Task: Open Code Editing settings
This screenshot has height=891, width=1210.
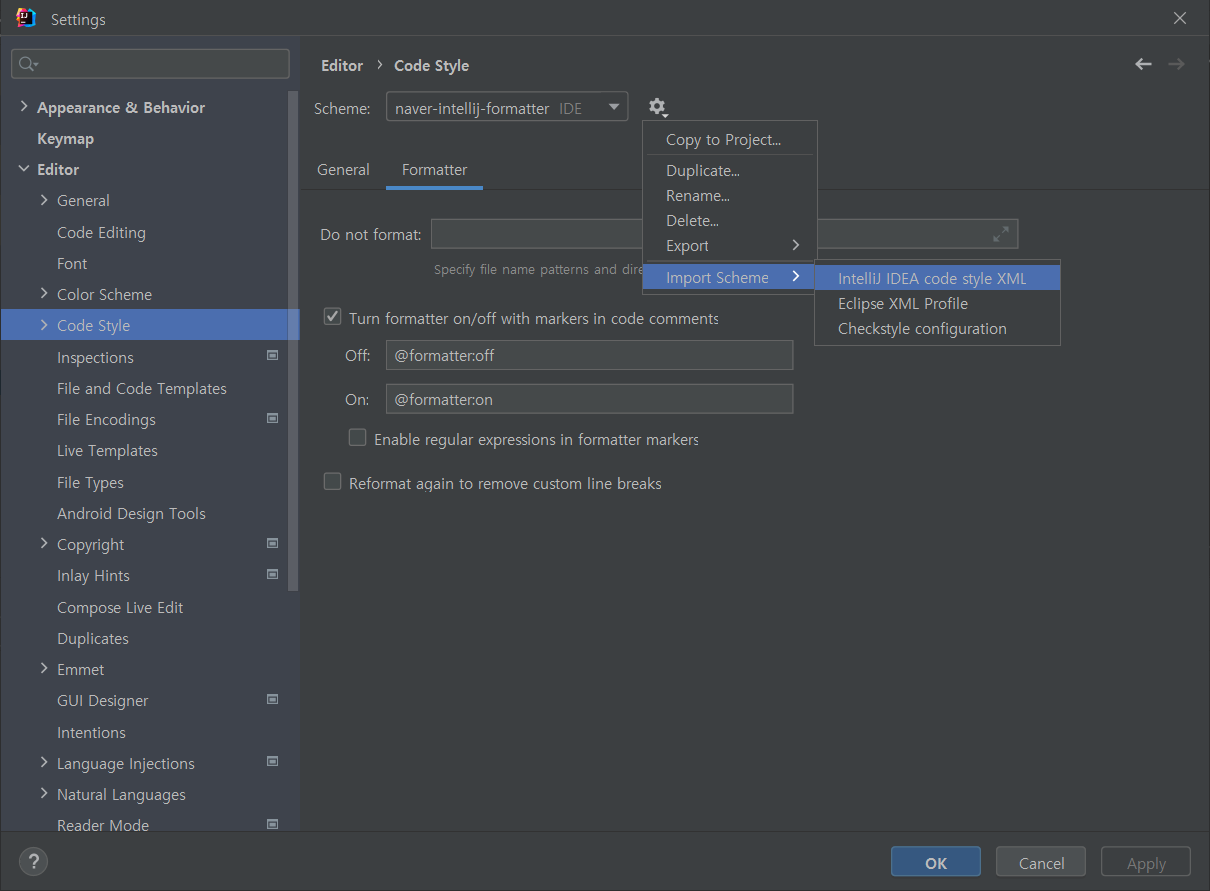Action: 101,232
